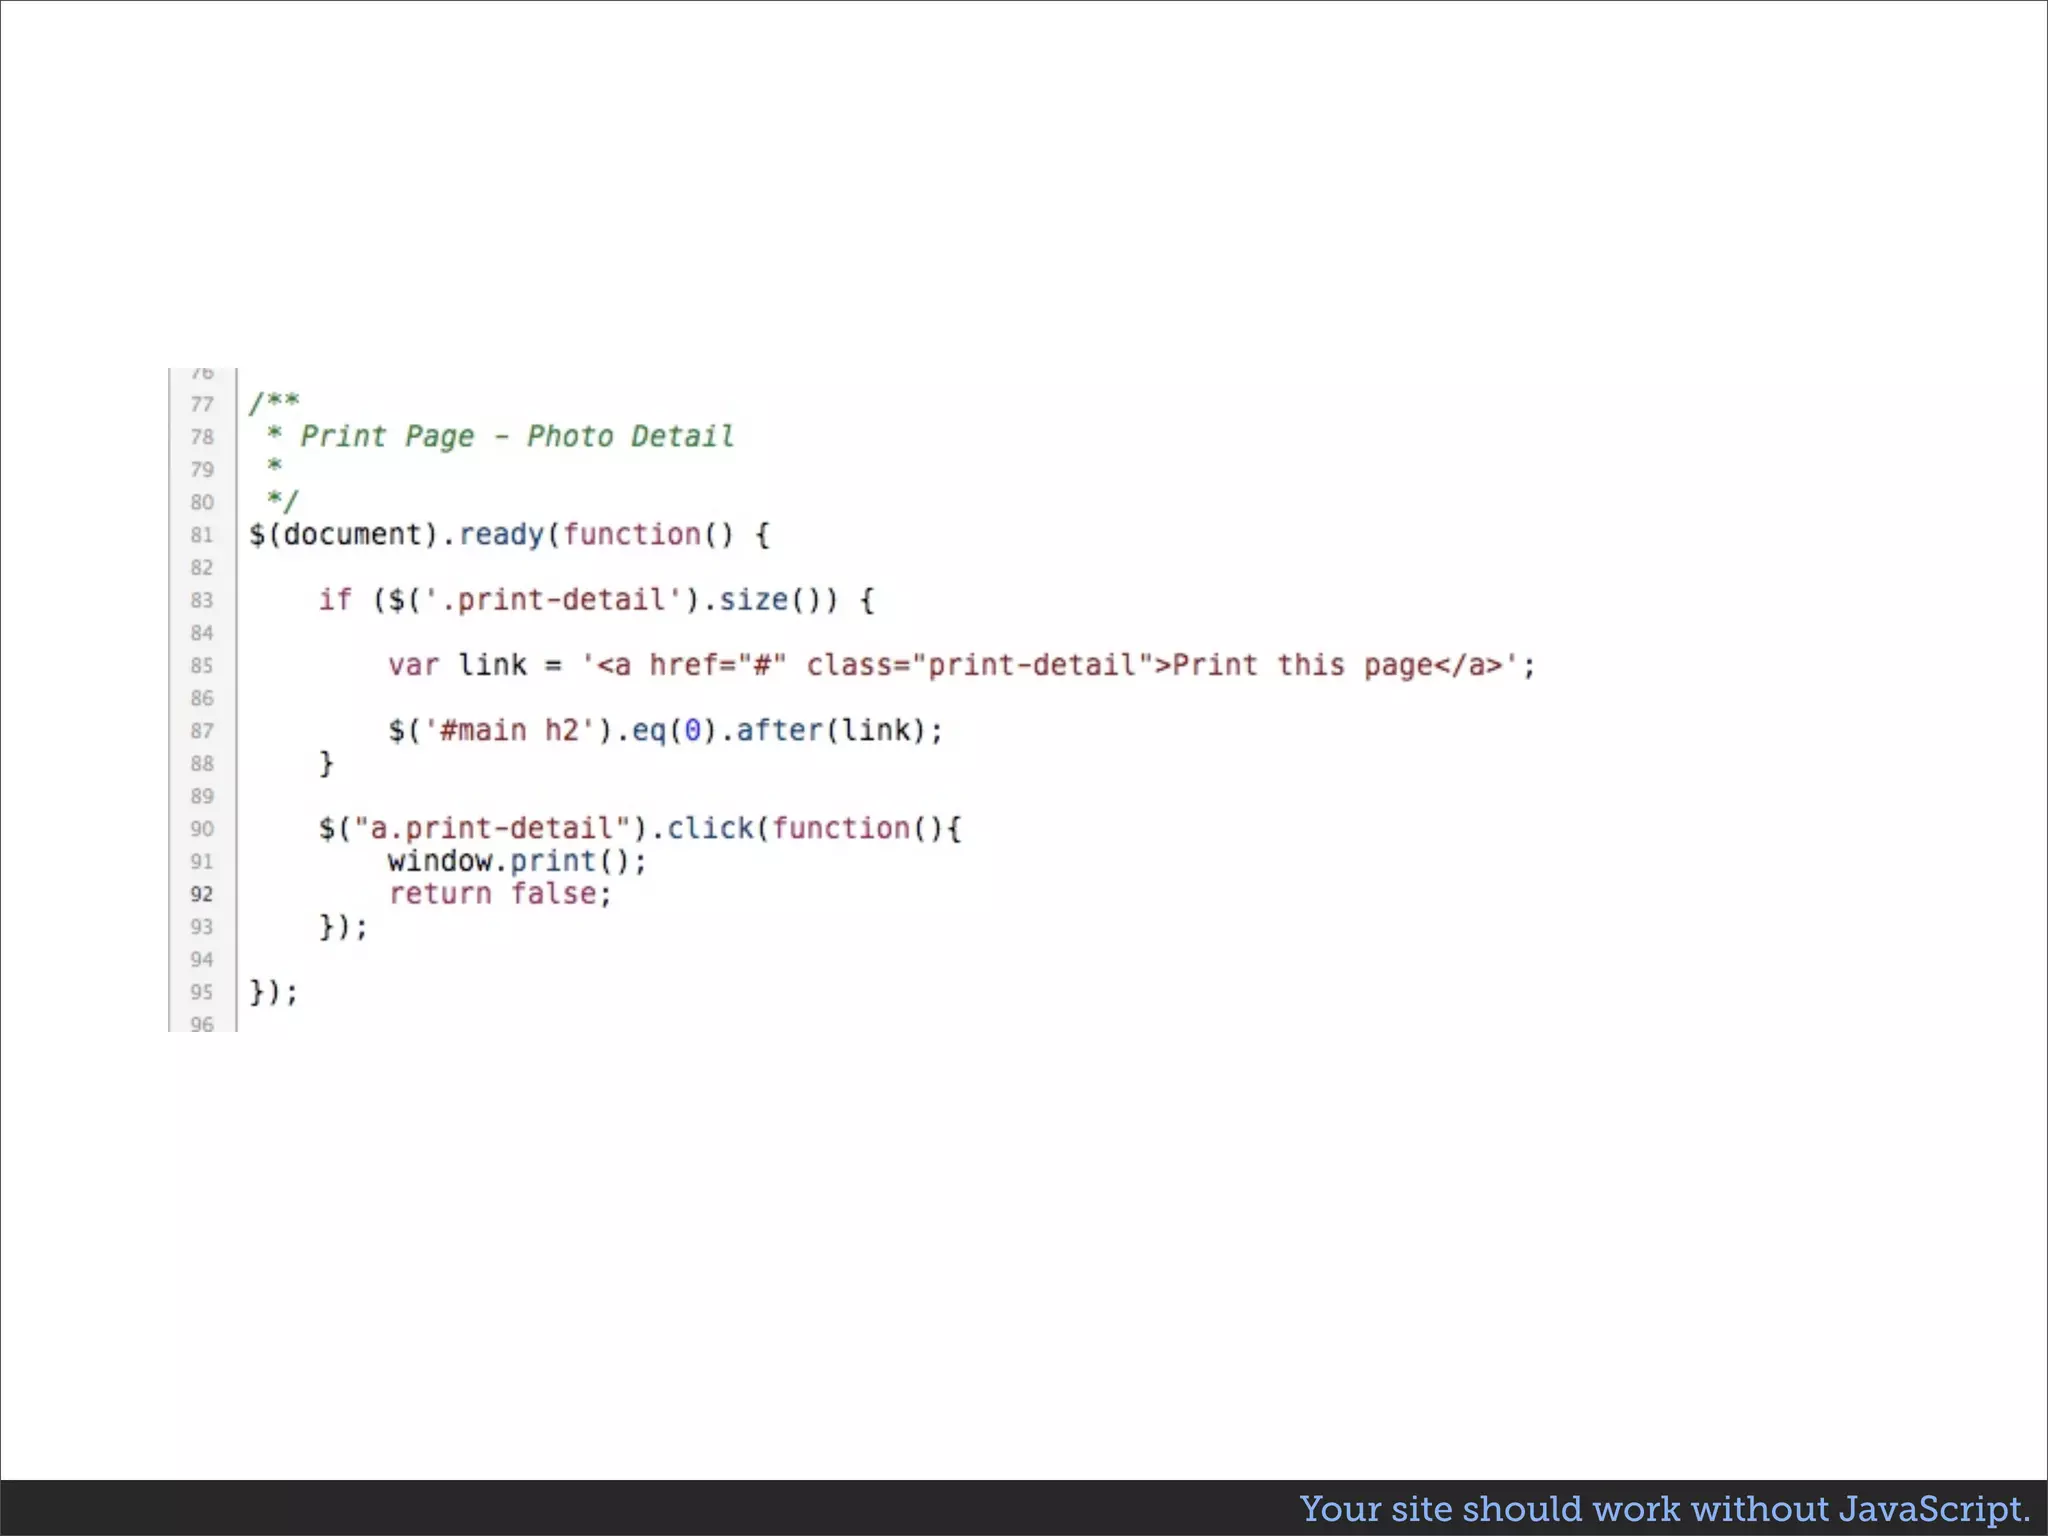This screenshot has height=1536, width=2048.
Task: Click line number 77 in the gutter
Action: coord(202,404)
